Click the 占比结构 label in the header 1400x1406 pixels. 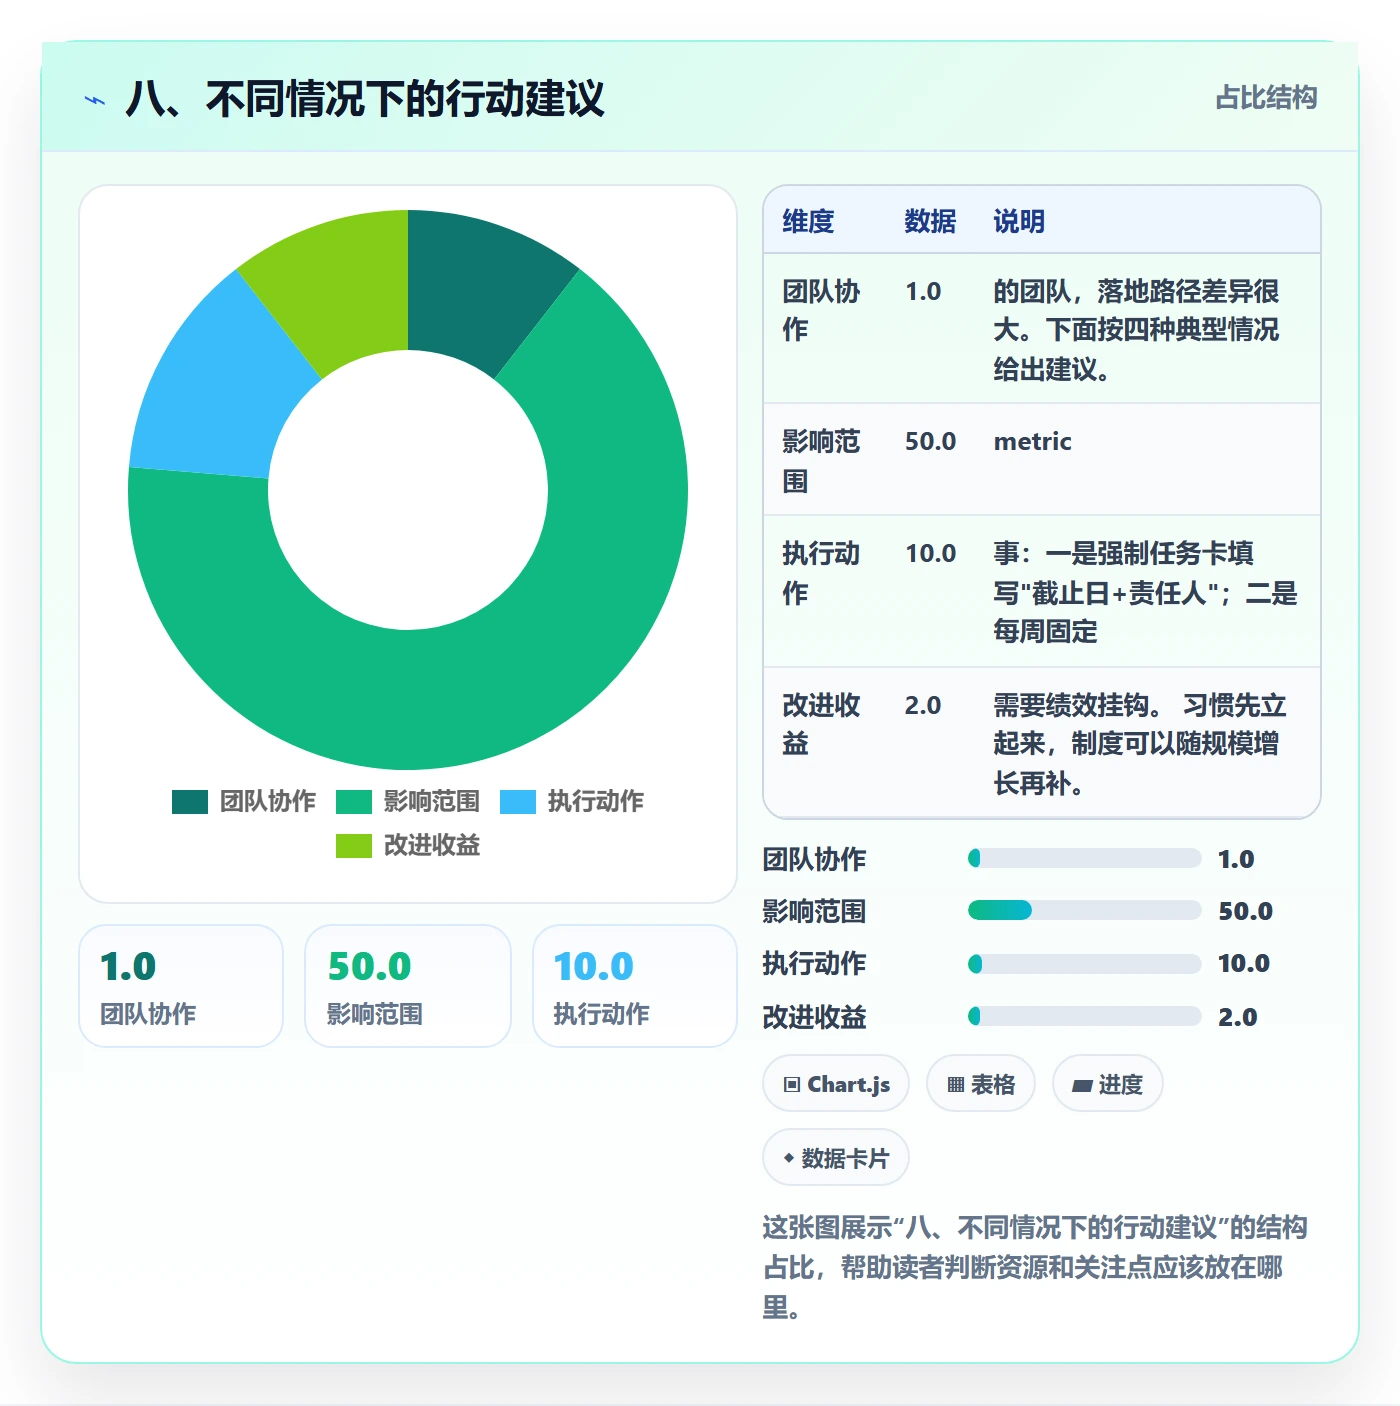(x=1266, y=98)
